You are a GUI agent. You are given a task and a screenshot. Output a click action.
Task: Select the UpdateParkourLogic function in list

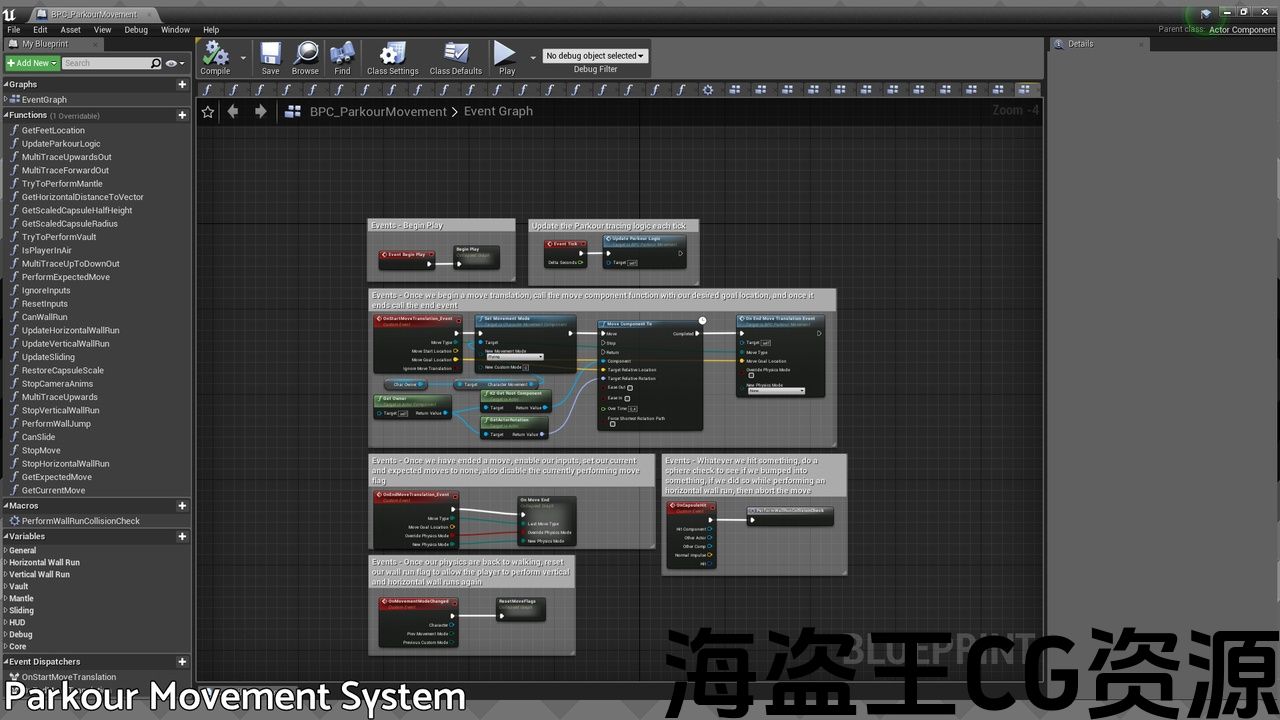point(61,144)
